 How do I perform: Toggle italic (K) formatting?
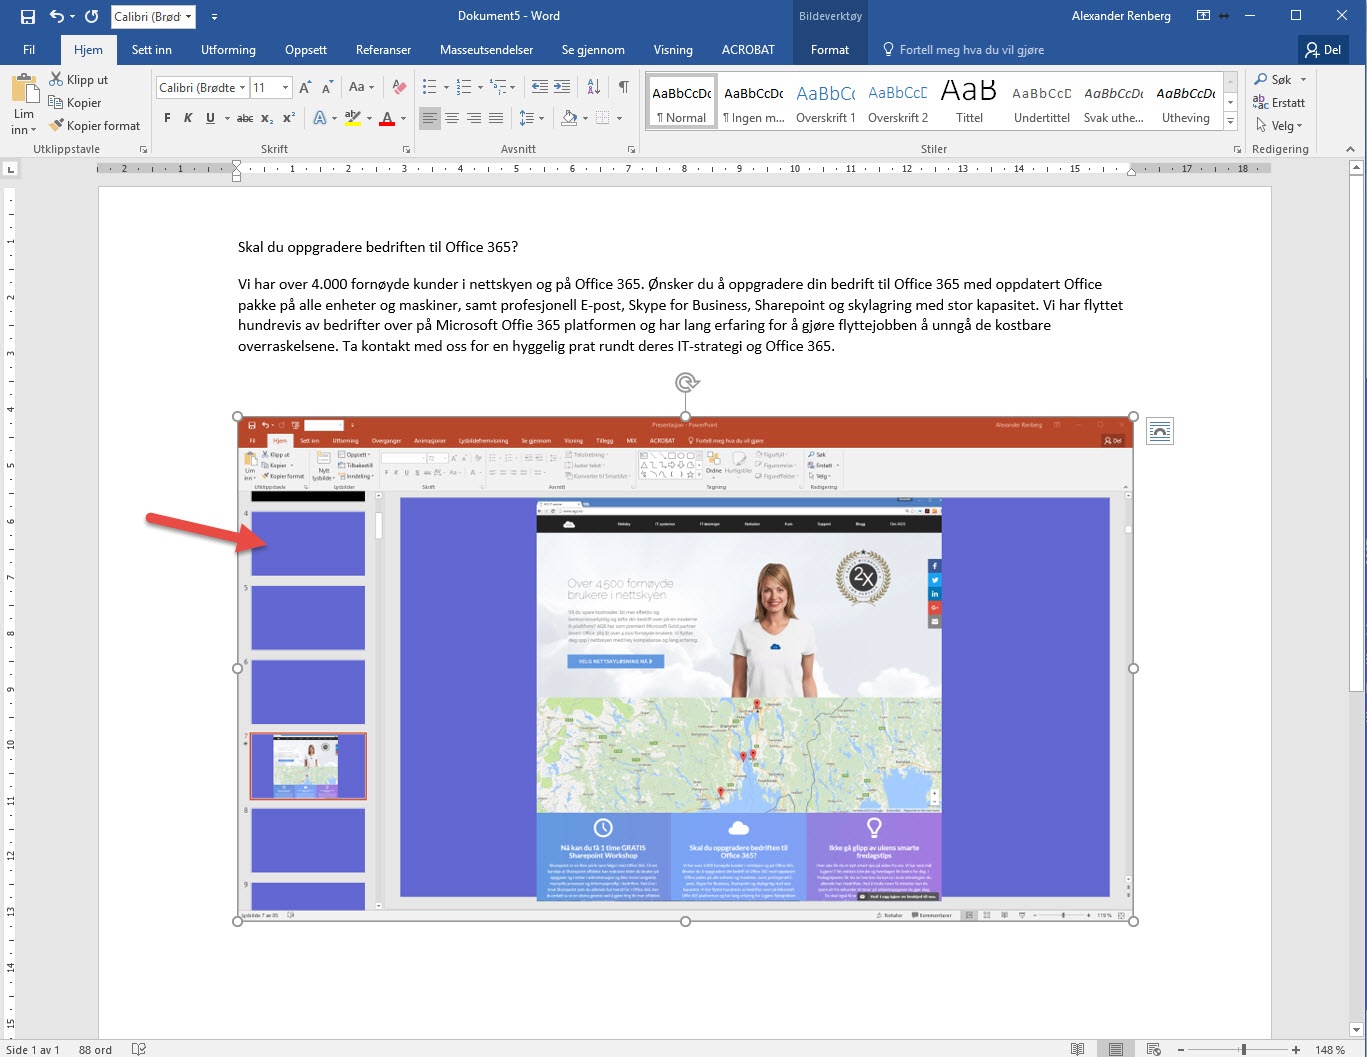click(188, 118)
